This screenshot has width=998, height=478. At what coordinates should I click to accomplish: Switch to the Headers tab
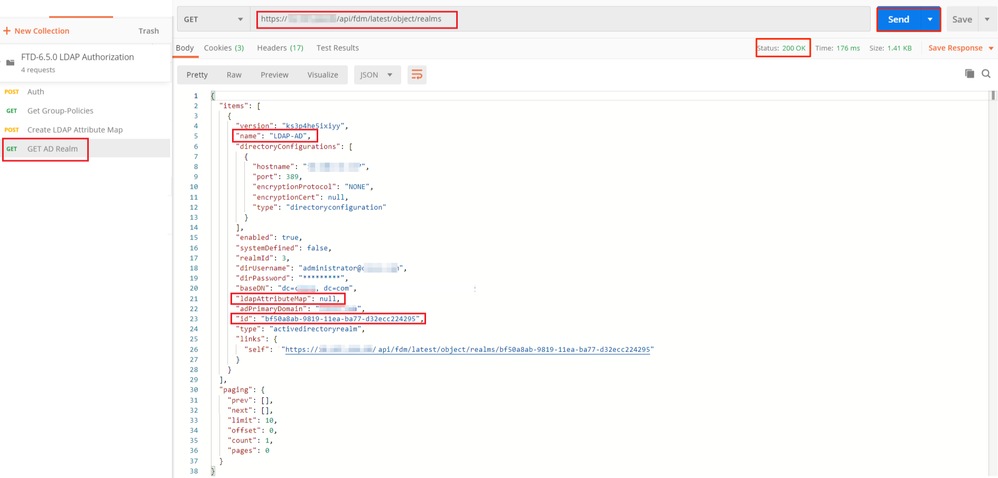[x=279, y=48]
